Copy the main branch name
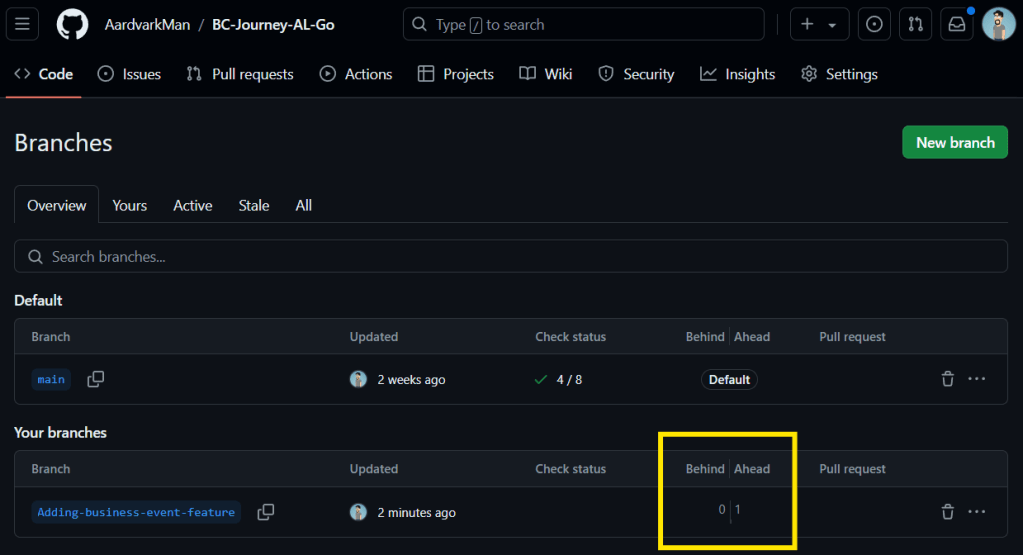The image size is (1023, 555). [x=96, y=379]
